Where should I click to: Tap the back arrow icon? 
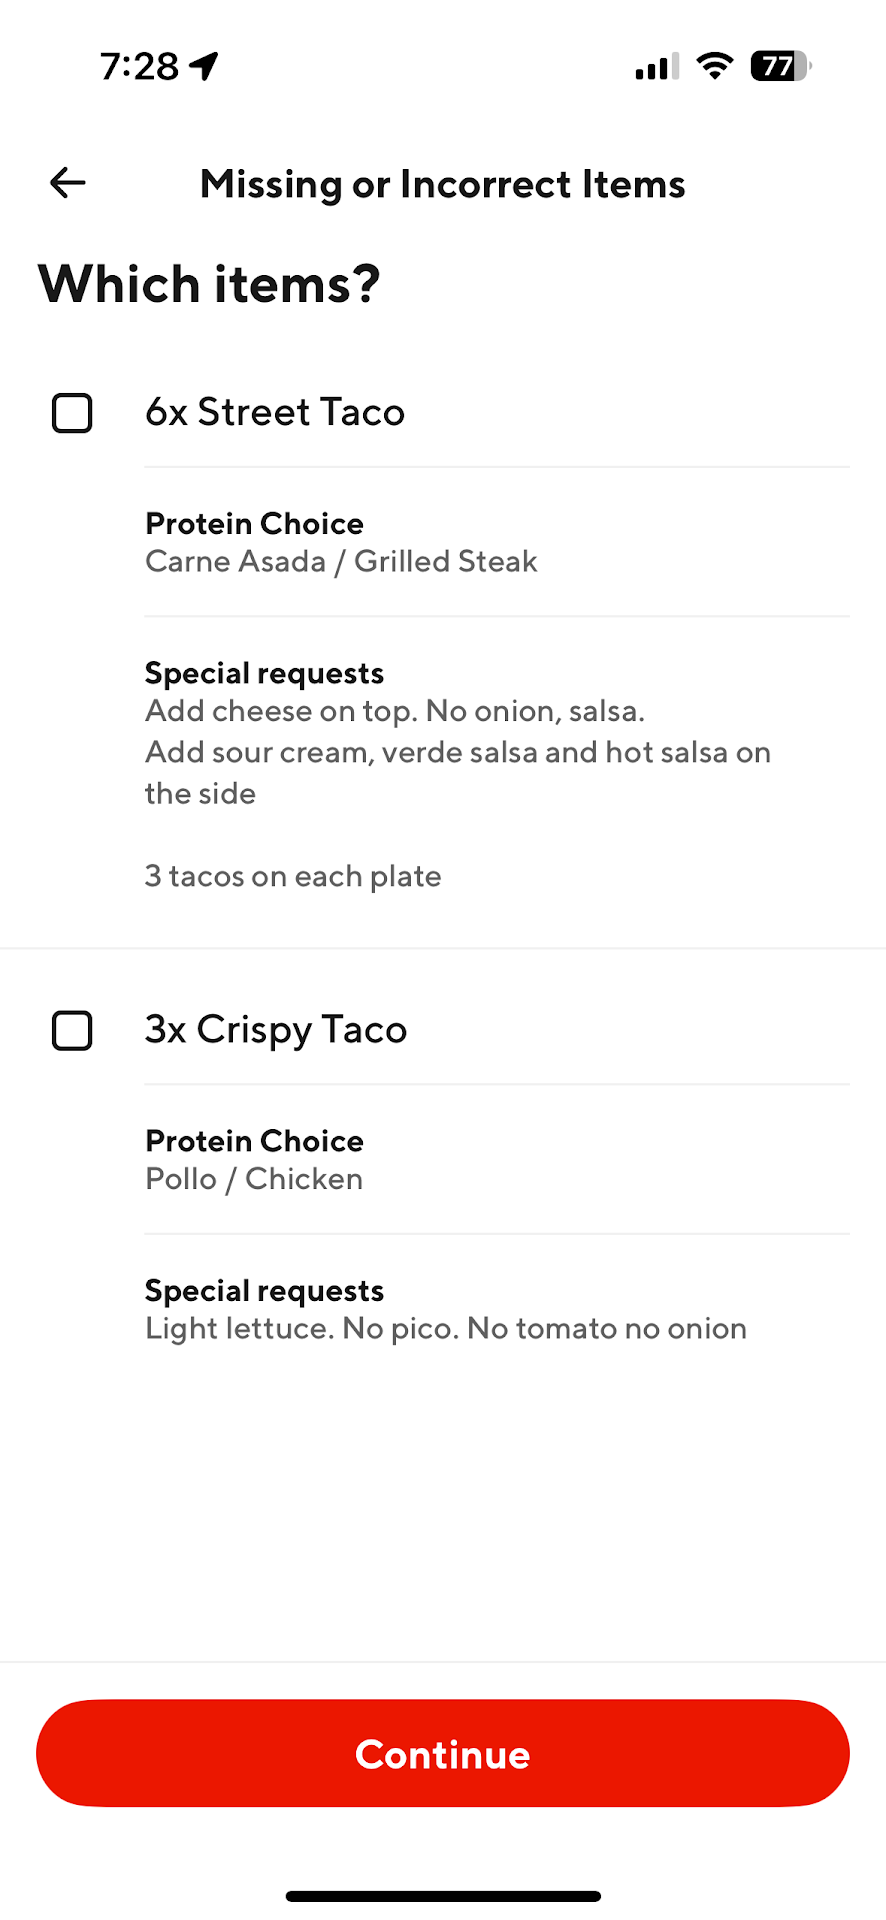(68, 183)
